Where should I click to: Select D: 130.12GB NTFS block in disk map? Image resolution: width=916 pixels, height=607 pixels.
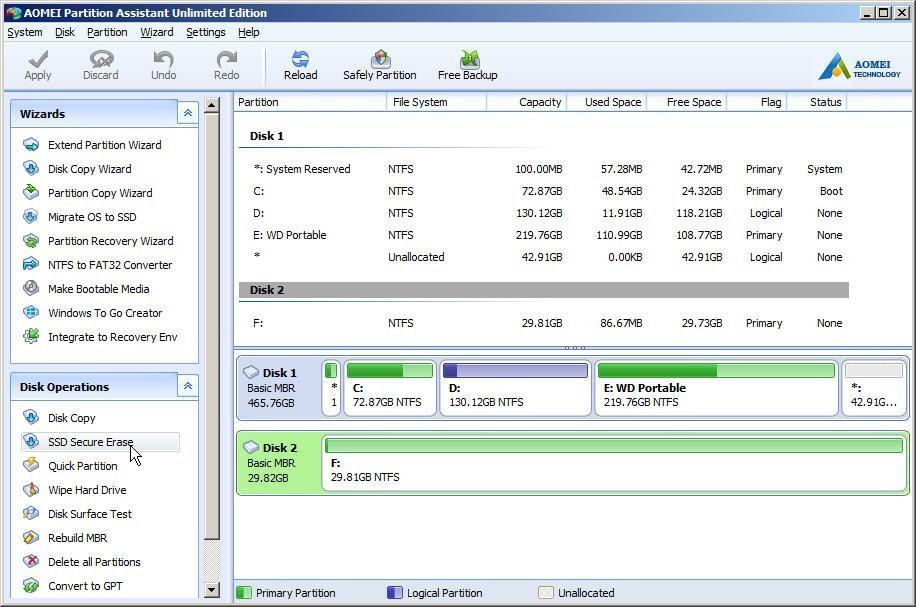click(515, 388)
